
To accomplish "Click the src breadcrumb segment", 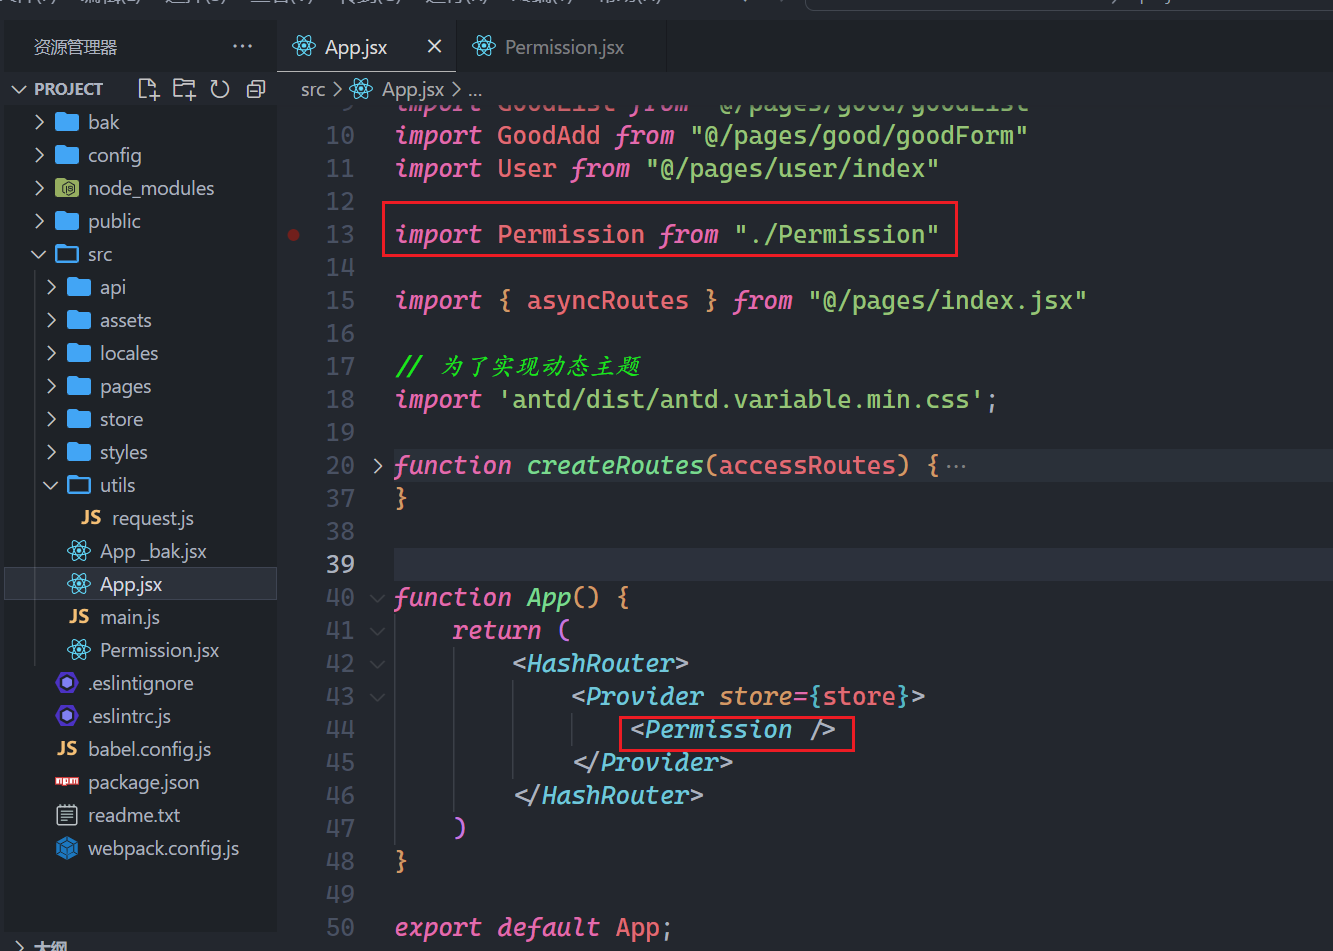I will coord(313,89).
